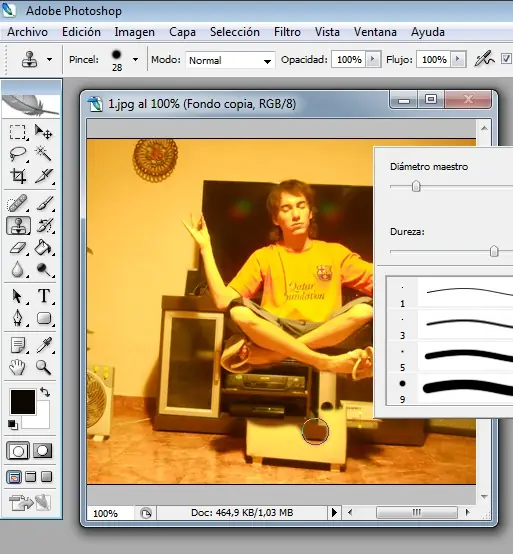
Task: Open the Opacidad slider arrow
Action: coord(372,59)
